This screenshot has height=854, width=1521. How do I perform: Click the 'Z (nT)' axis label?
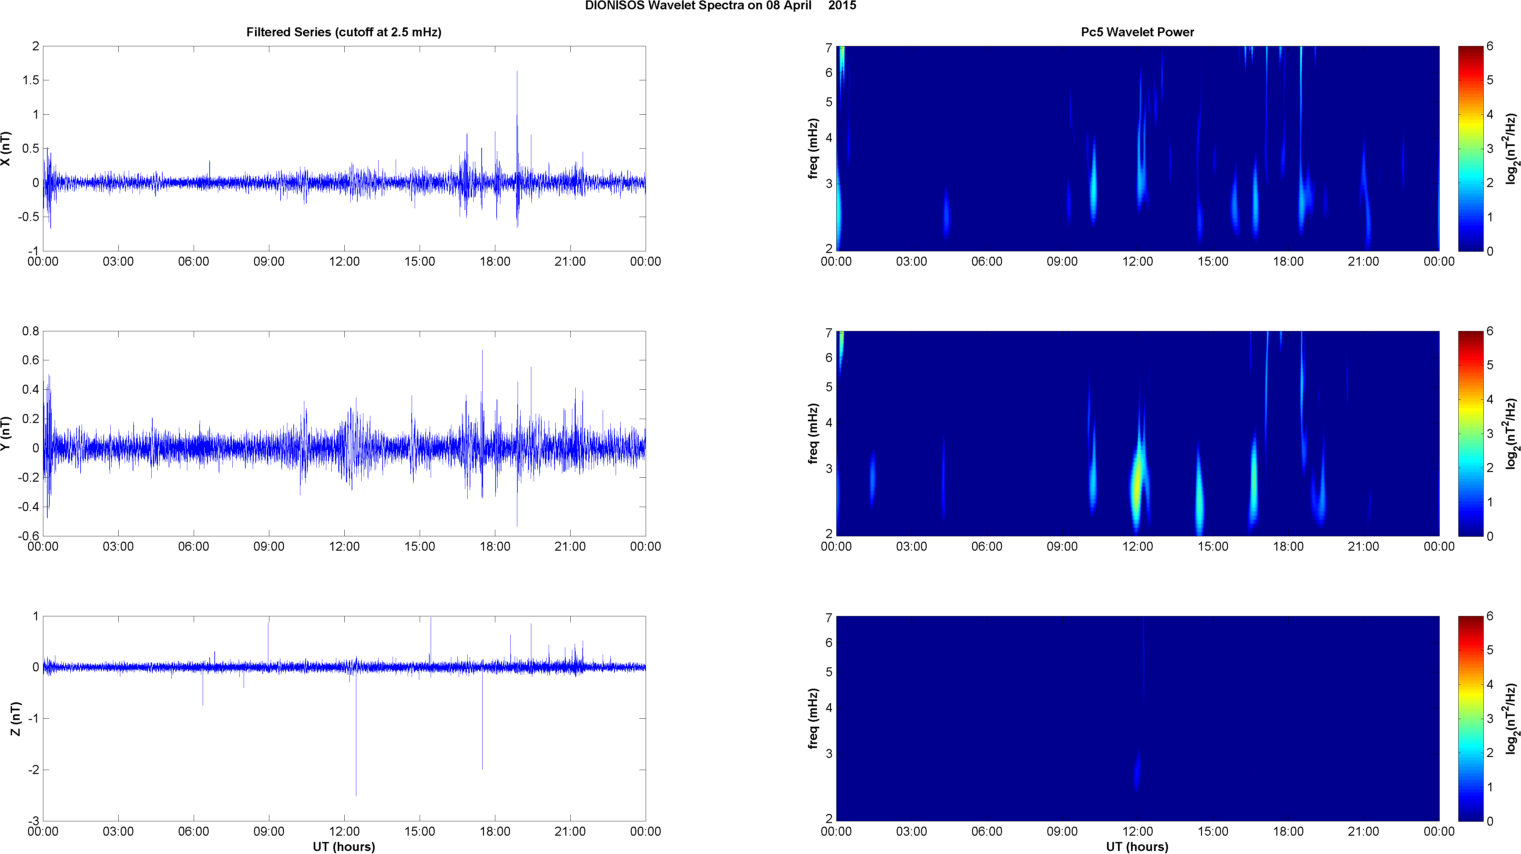click(x=17, y=718)
